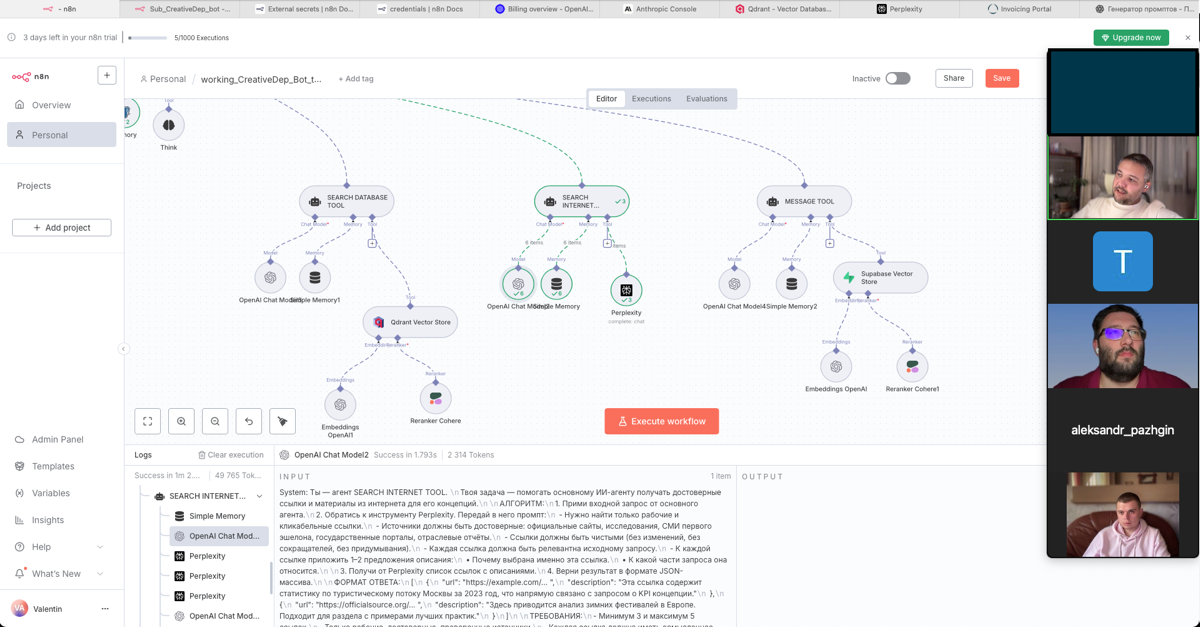Click the executions usage progress bar
Screen dimensions: 1200x627
click(148, 38)
